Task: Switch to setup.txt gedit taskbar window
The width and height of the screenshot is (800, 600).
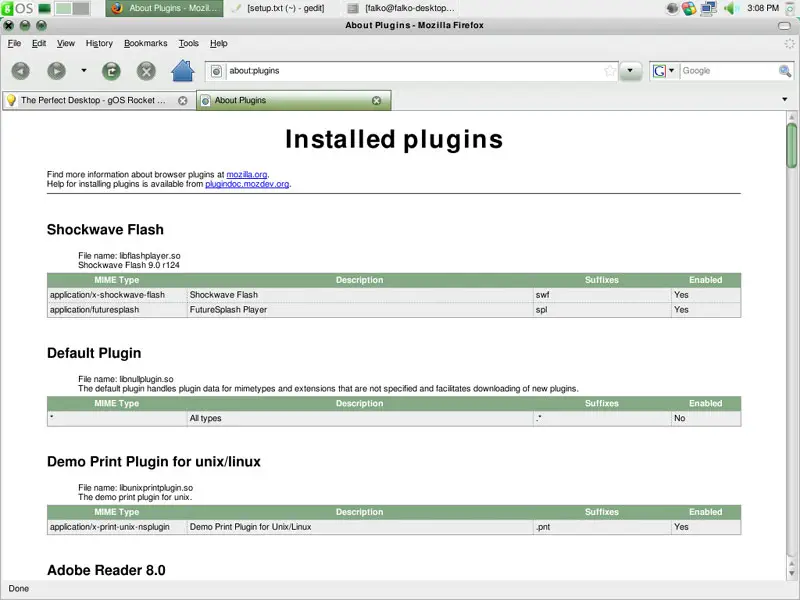Action: tap(280, 8)
